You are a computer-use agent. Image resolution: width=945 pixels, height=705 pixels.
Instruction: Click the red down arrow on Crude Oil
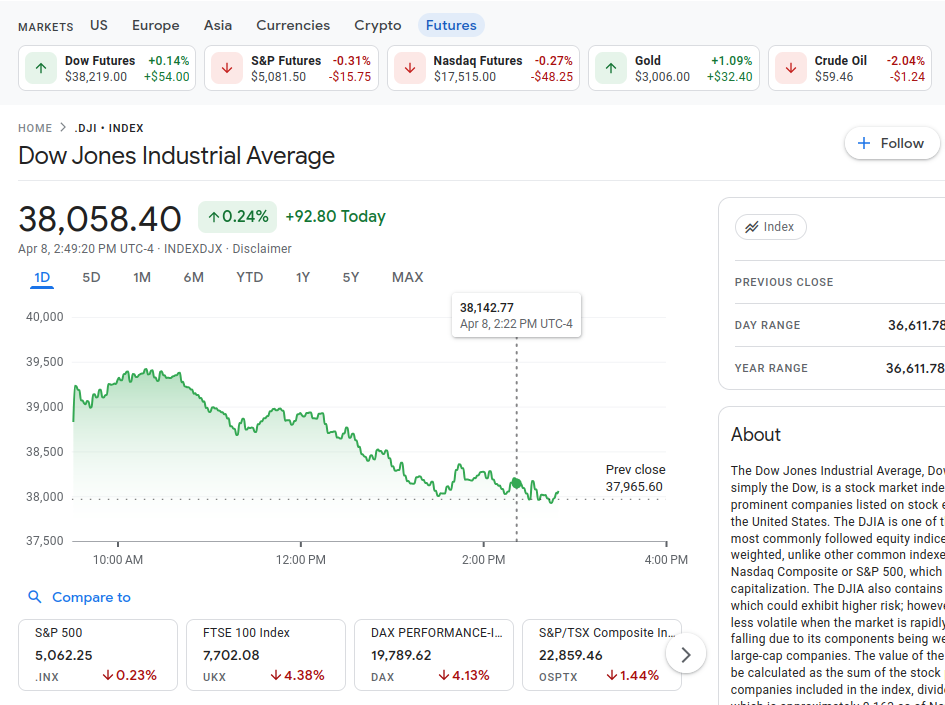pyautogui.click(x=791, y=68)
